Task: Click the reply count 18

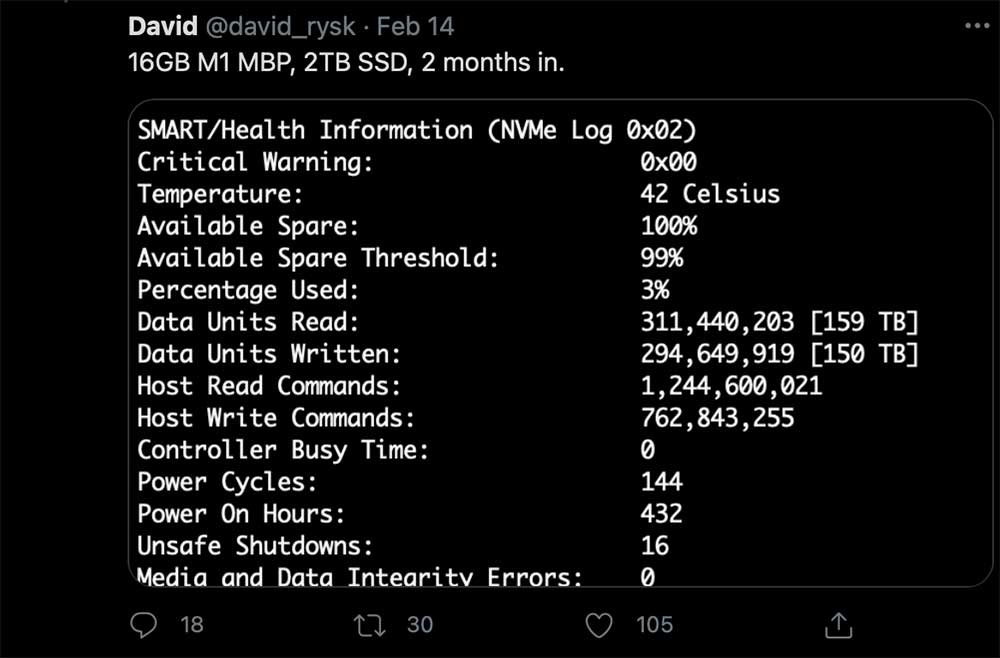Action: coord(191,625)
